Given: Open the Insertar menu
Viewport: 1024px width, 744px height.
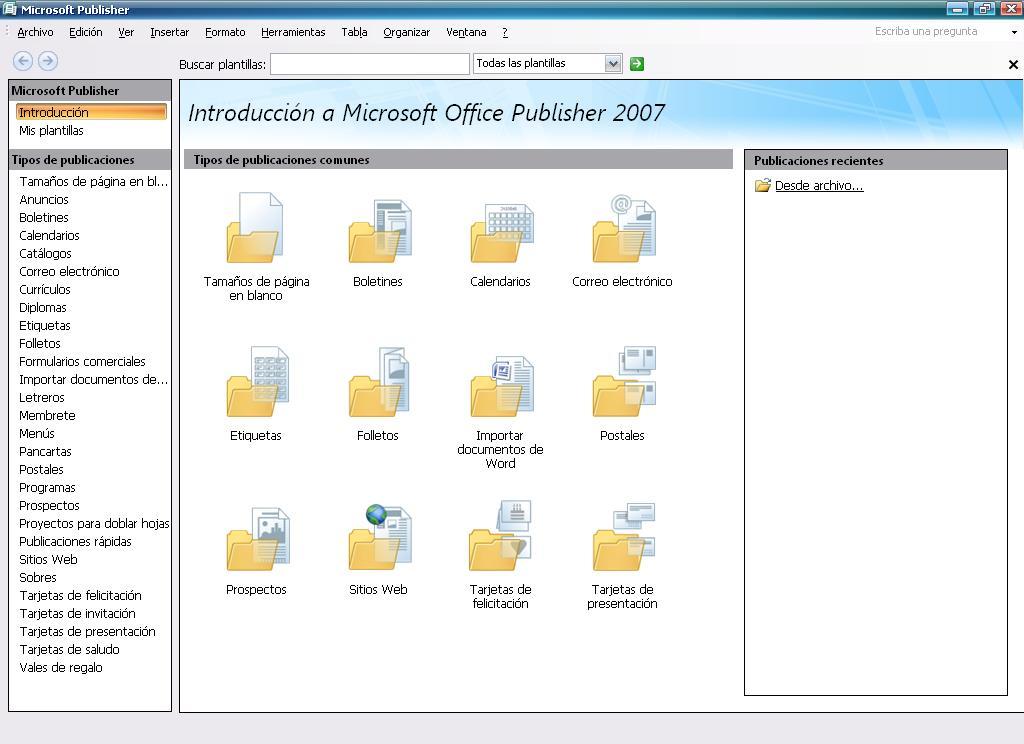Looking at the screenshot, I should (169, 32).
